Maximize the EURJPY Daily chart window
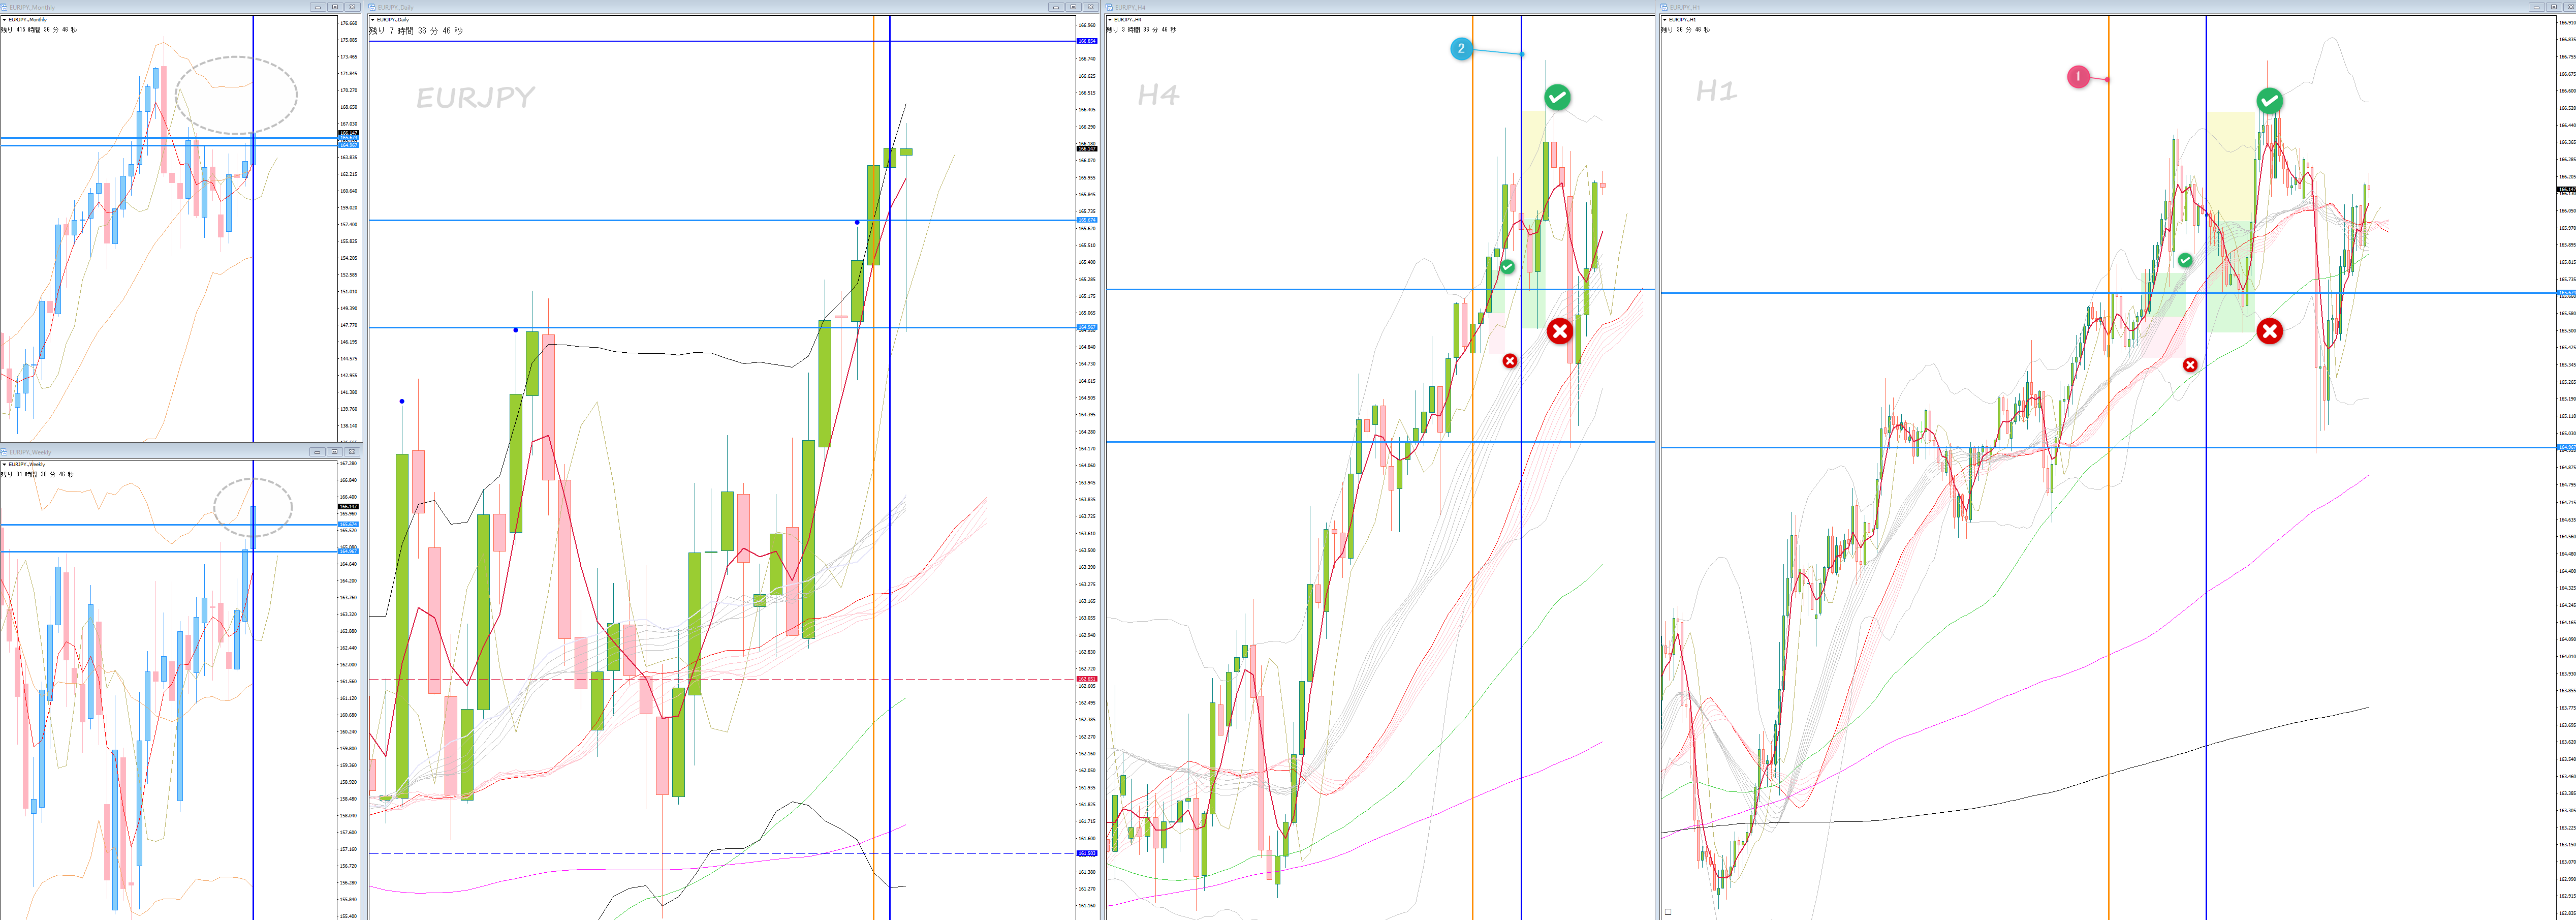Screen dimensions: 2576x920 (1074, 7)
